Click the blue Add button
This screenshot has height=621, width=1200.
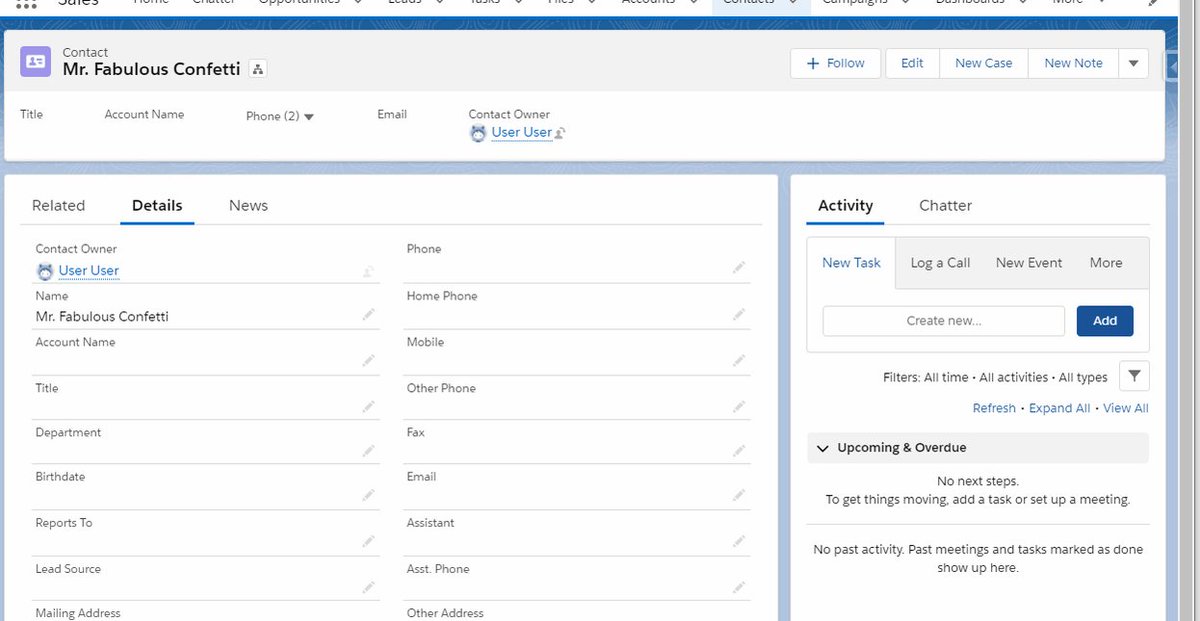coord(1105,321)
